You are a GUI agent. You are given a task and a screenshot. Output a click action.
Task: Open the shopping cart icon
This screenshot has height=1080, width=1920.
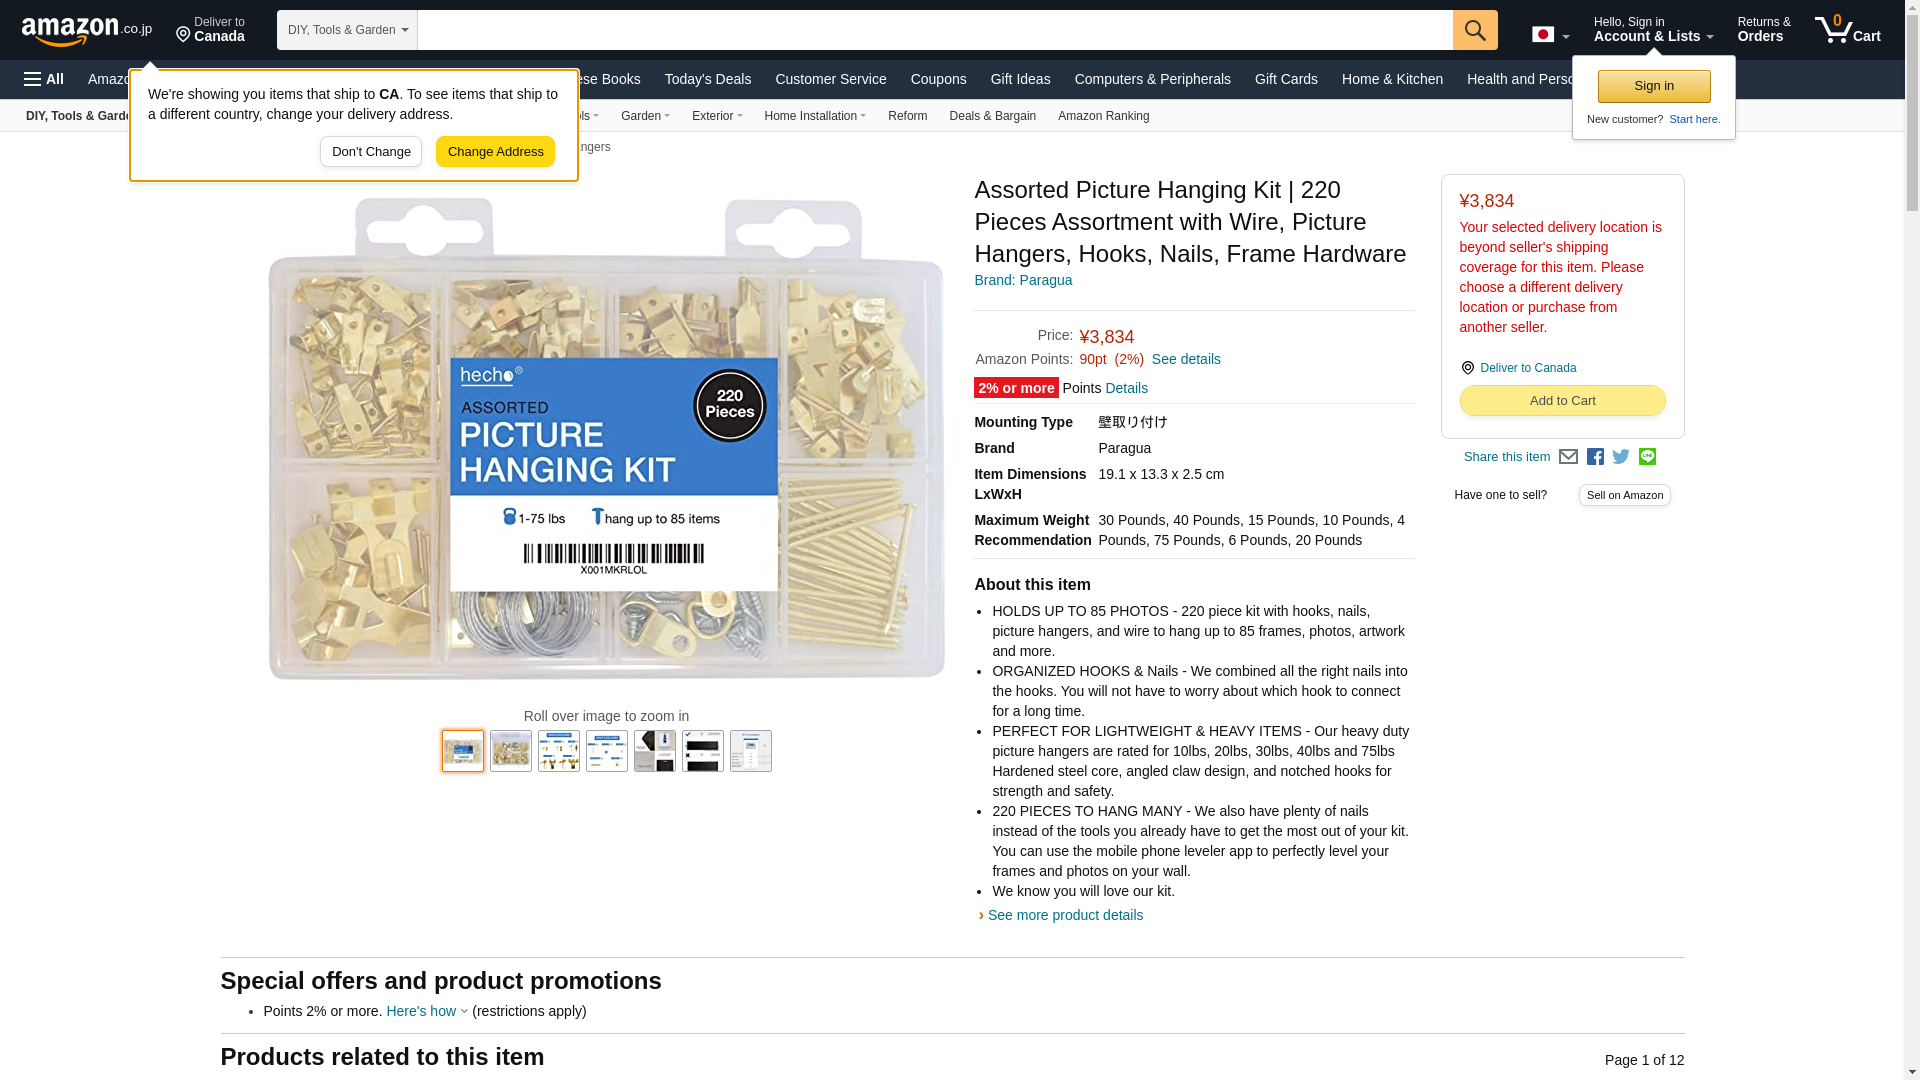coord(1847,30)
